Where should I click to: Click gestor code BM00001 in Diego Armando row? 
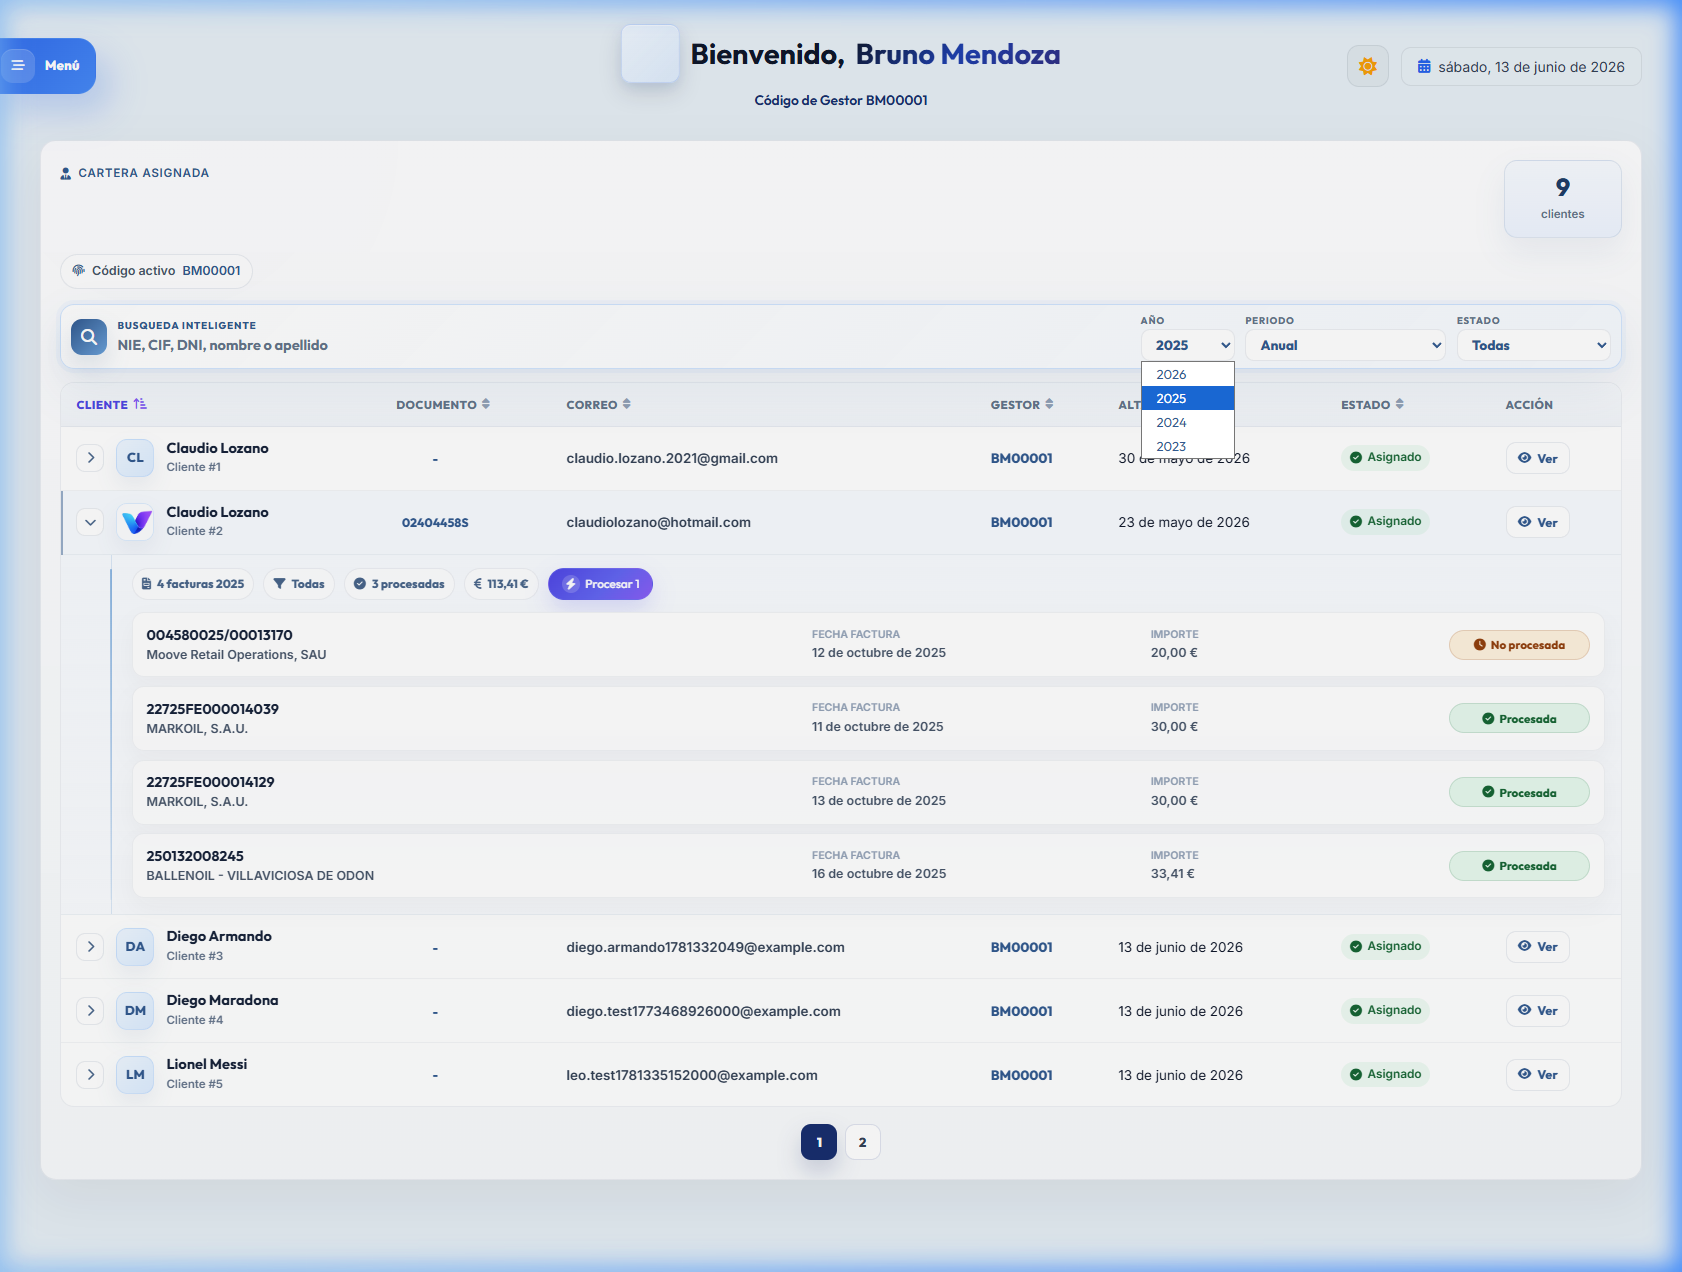pyautogui.click(x=1022, y=947)
